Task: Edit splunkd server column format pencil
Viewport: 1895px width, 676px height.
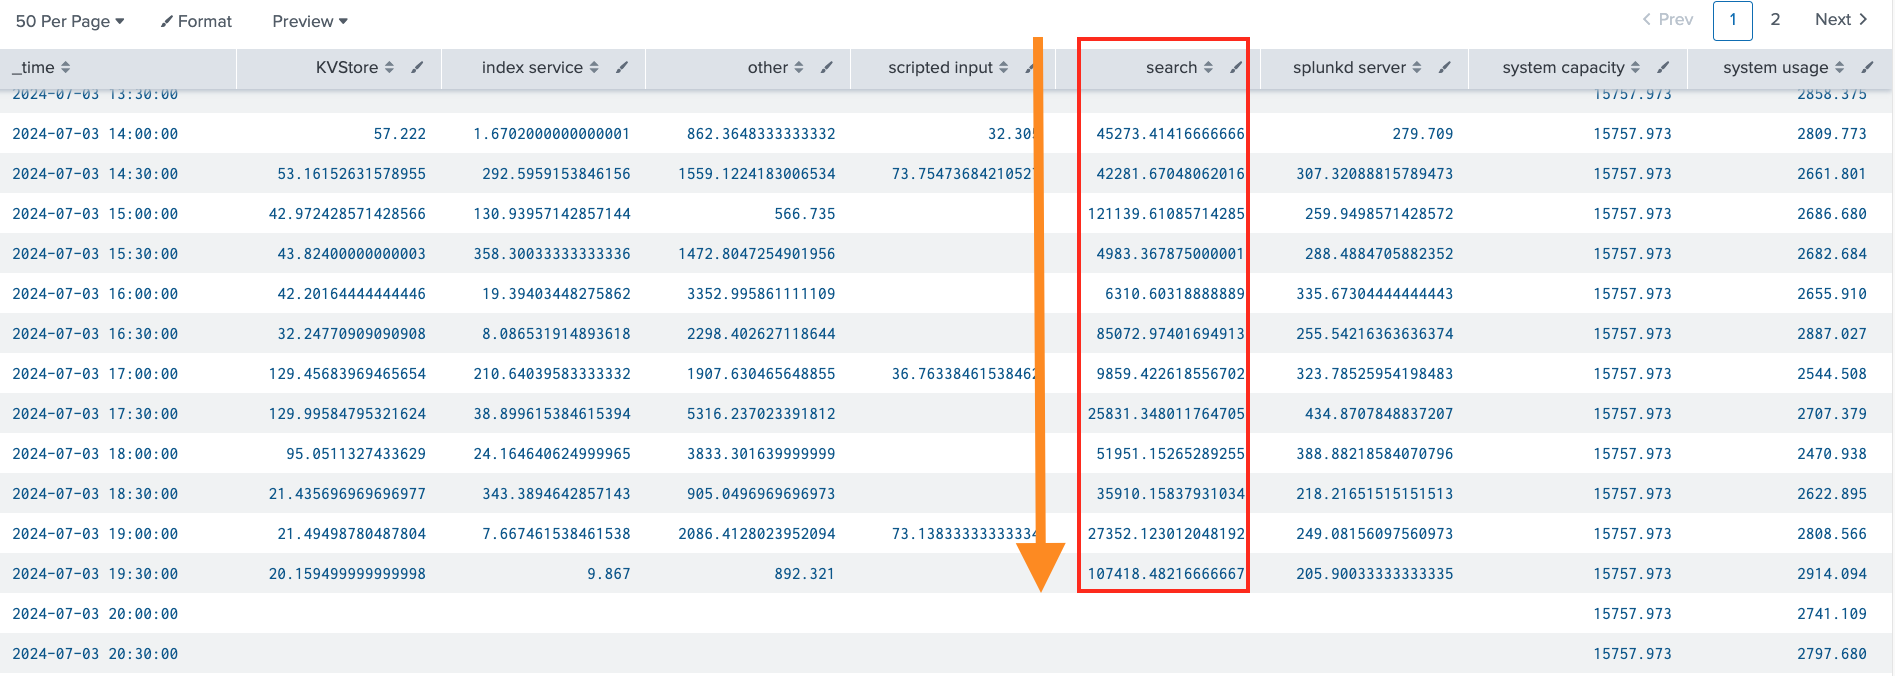Action: [1445, 67]
